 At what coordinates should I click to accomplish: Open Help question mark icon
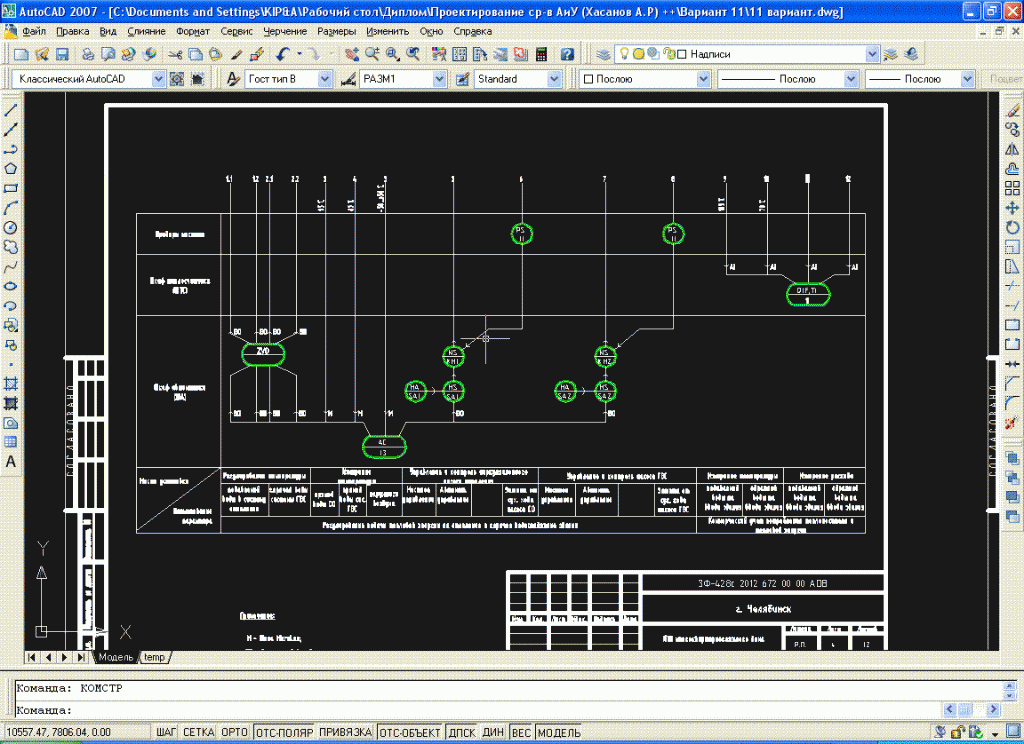[568, 55]
